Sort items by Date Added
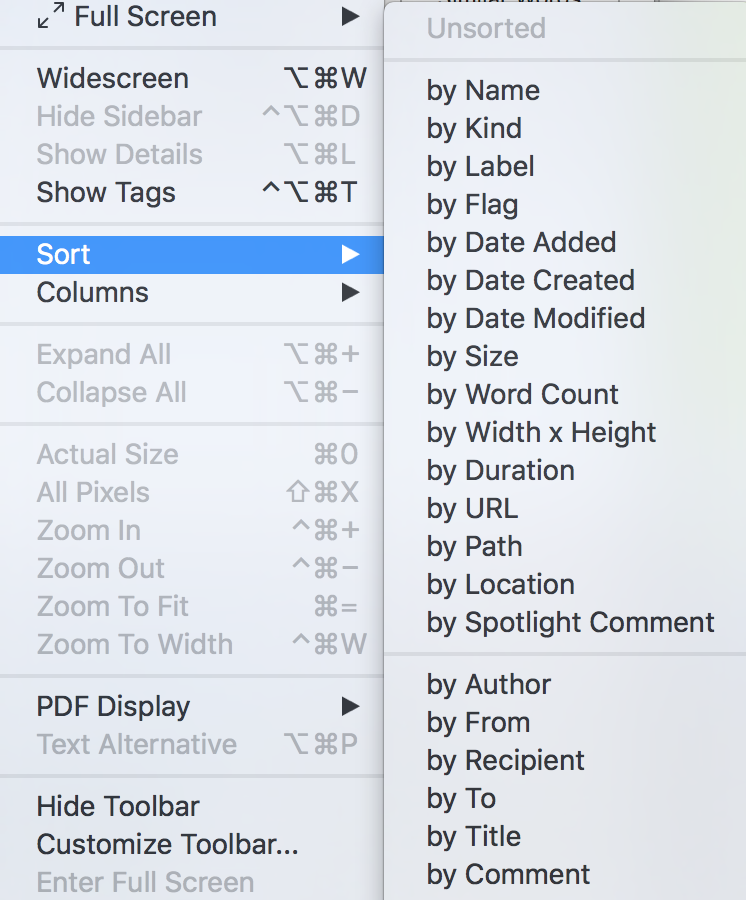 coord(565,242)
